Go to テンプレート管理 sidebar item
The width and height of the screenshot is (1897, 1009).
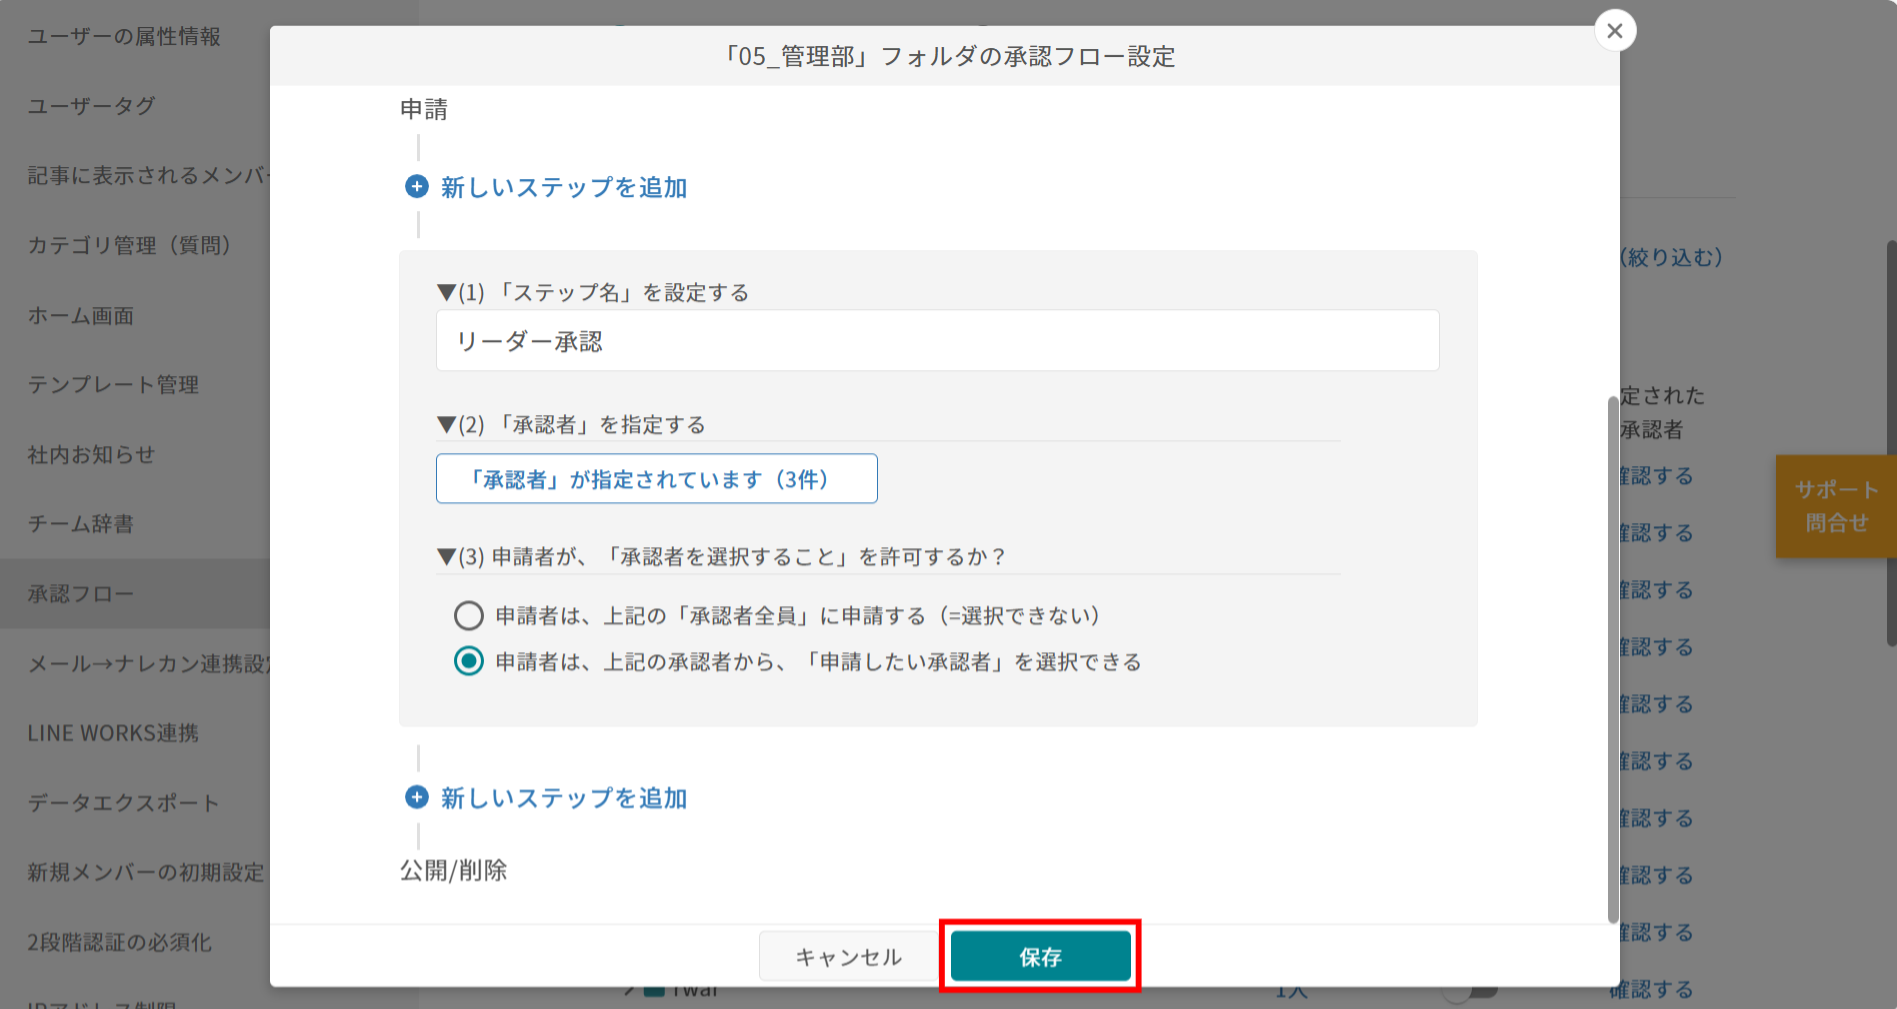click(x=113, y=385)
